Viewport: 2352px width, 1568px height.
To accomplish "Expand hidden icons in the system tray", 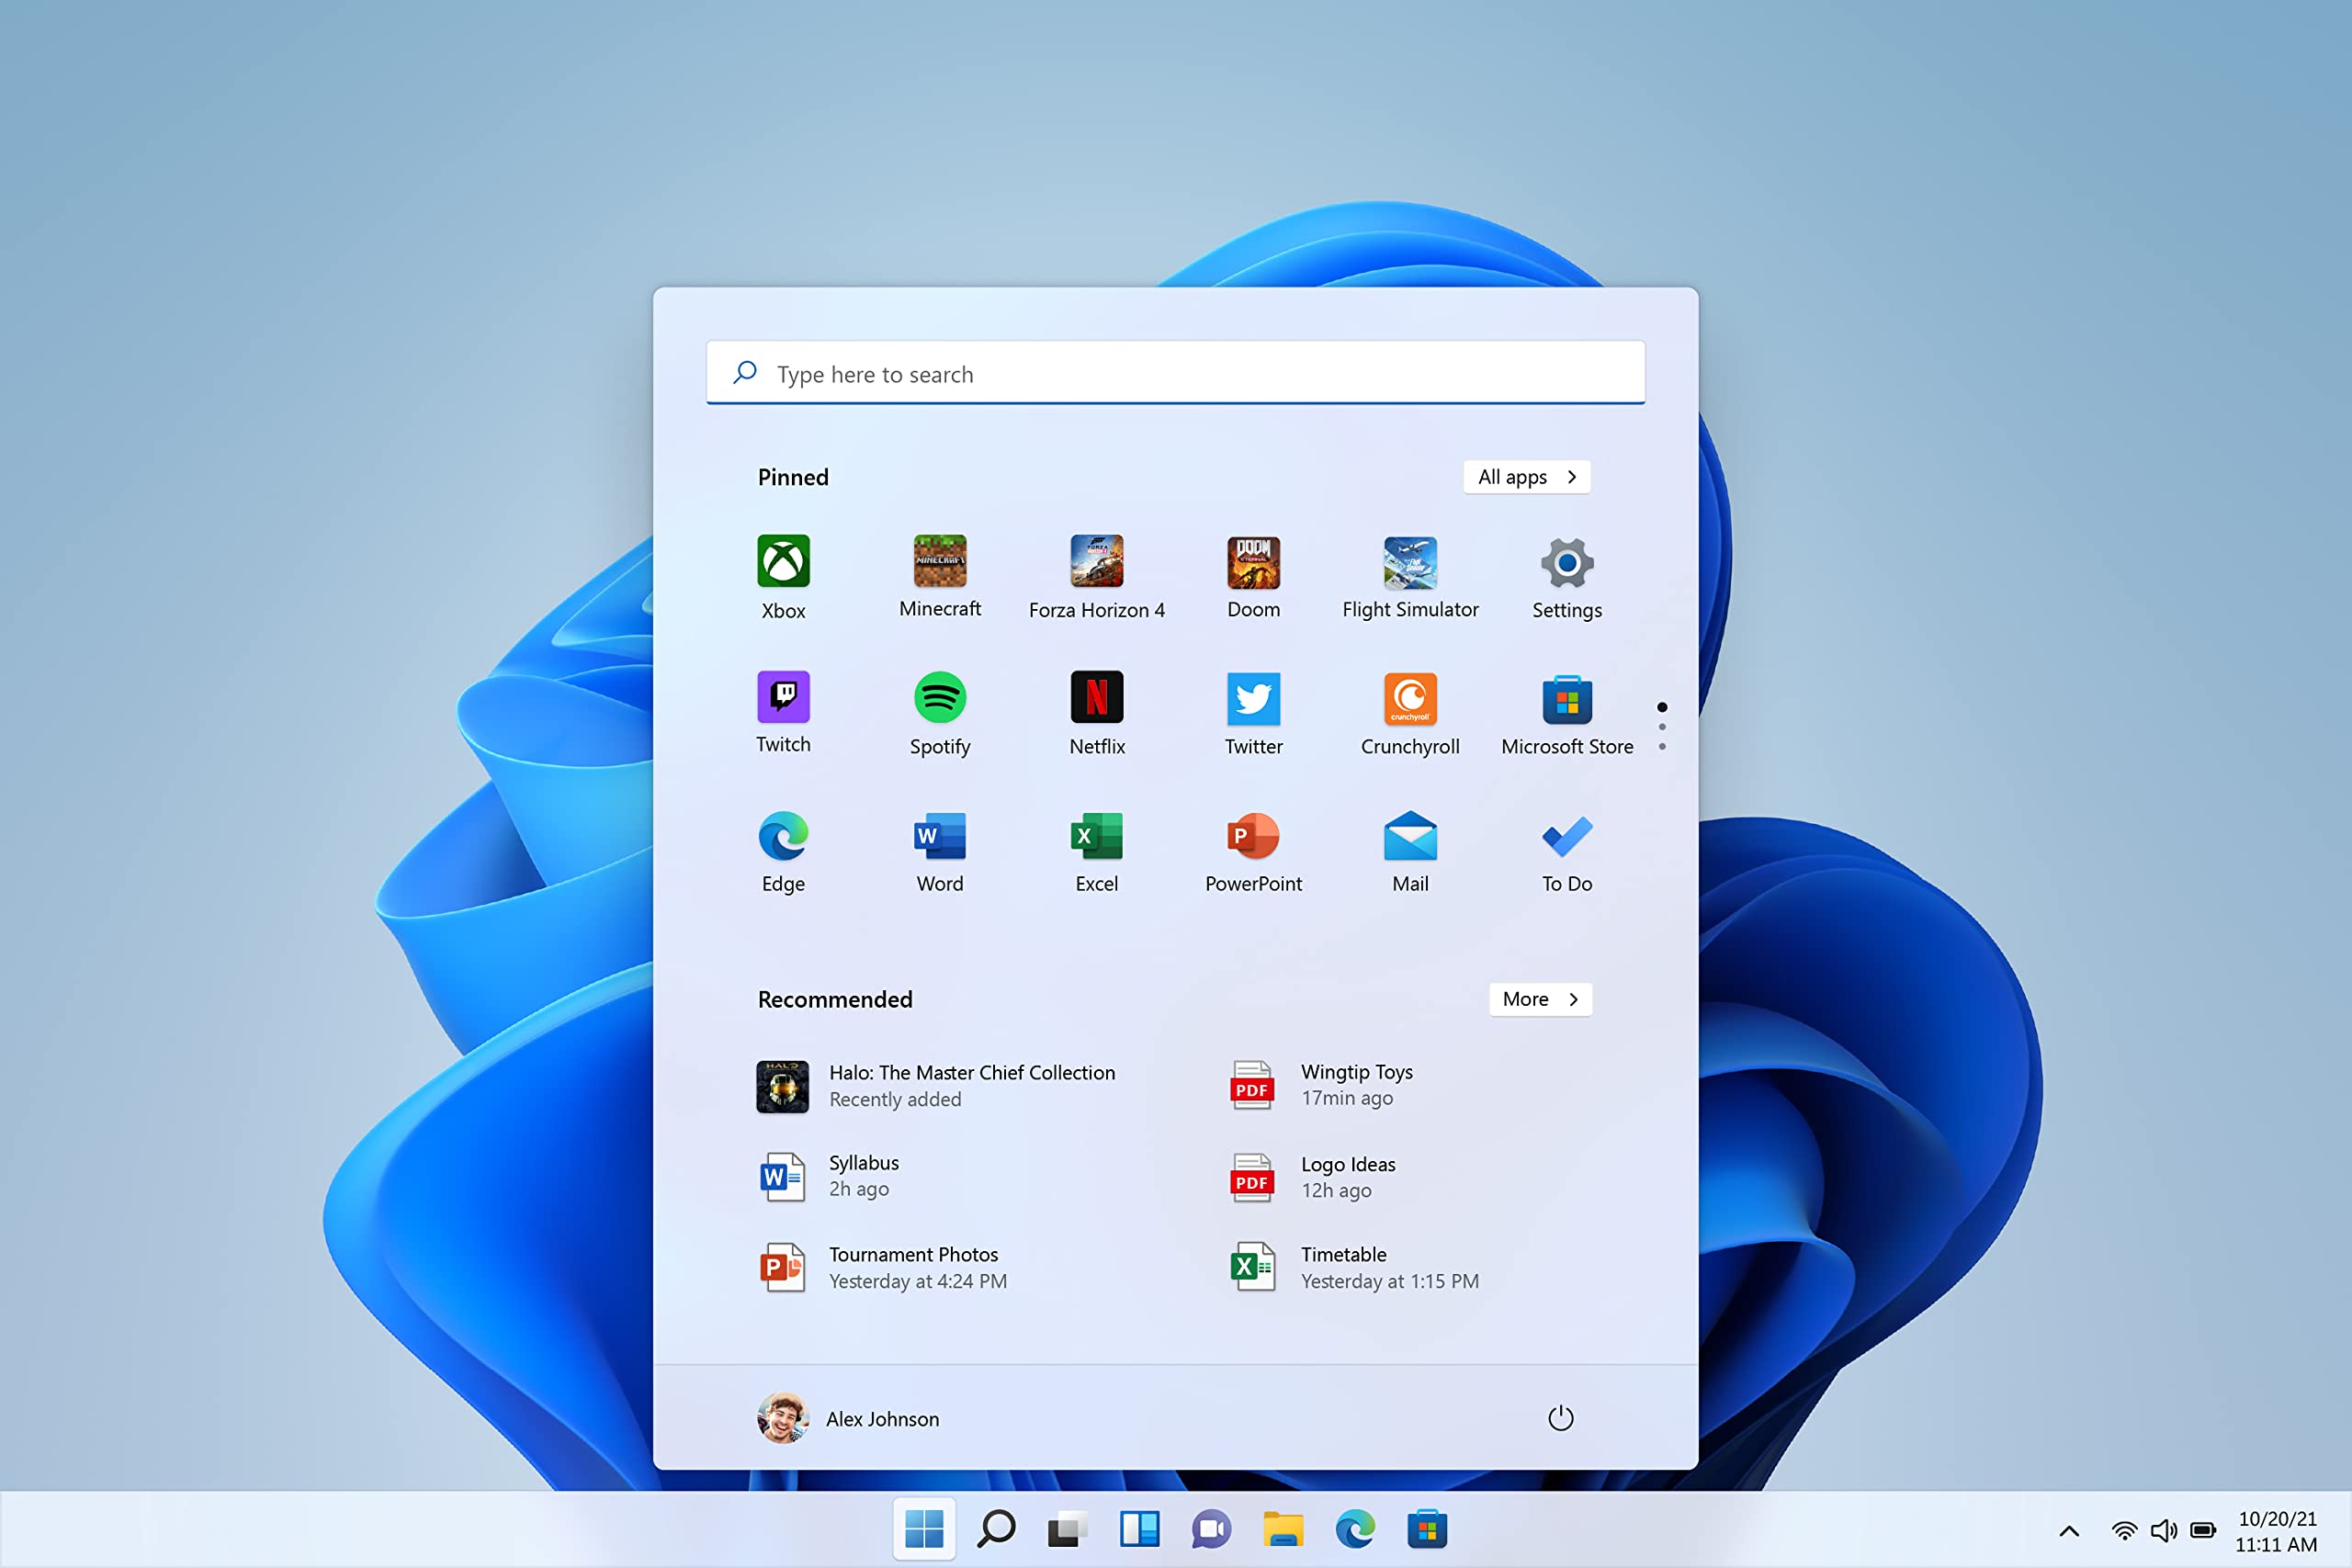I will (x=2068, y=1530).
